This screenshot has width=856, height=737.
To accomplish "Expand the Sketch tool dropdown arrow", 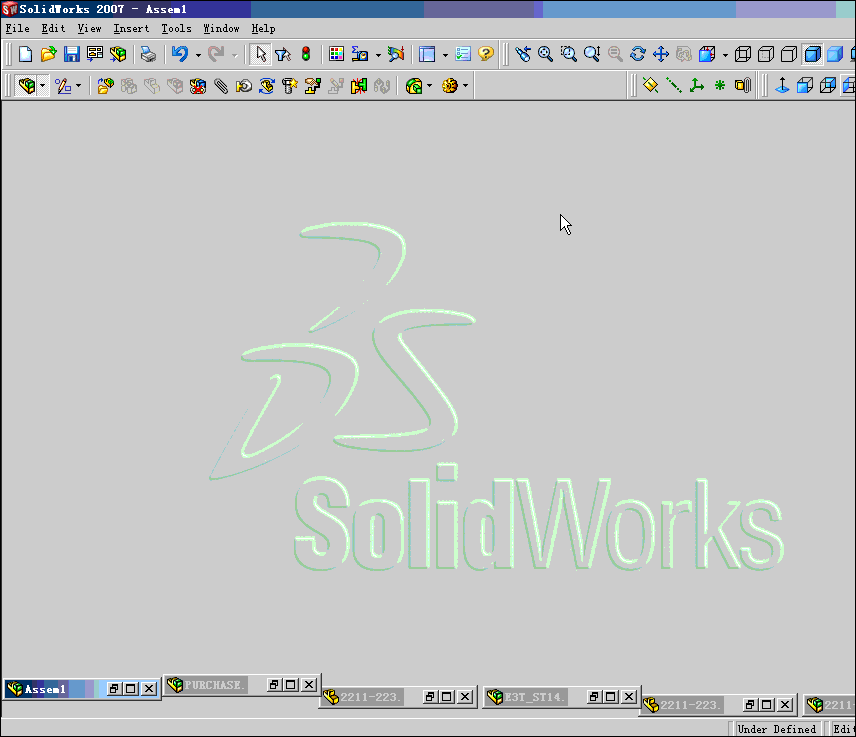I will [79, 86].
